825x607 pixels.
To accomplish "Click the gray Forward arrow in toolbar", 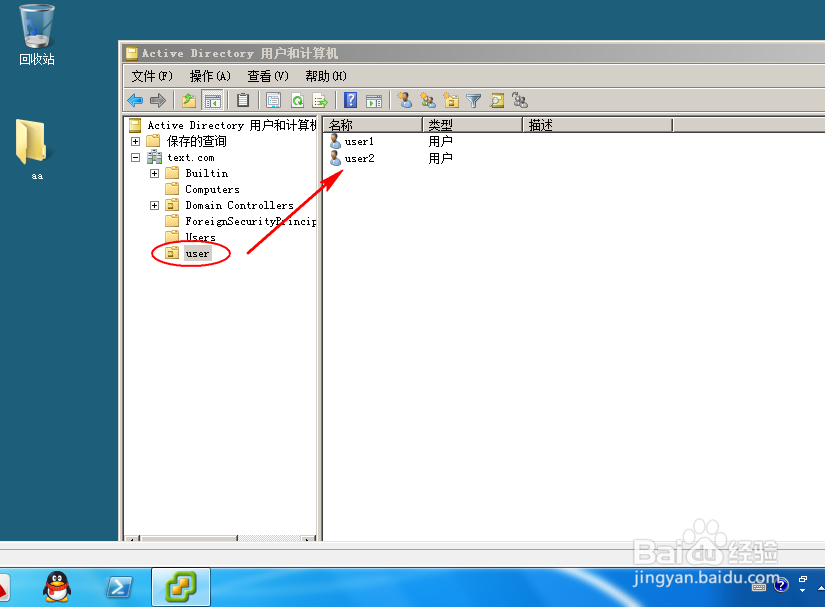I will coord(158,100).
